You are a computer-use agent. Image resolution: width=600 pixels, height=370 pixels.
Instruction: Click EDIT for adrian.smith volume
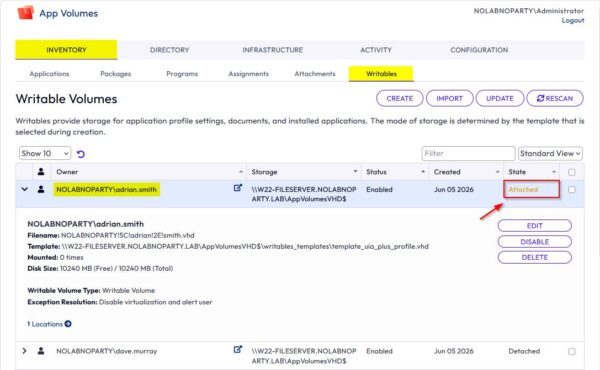tap(535, 226)
